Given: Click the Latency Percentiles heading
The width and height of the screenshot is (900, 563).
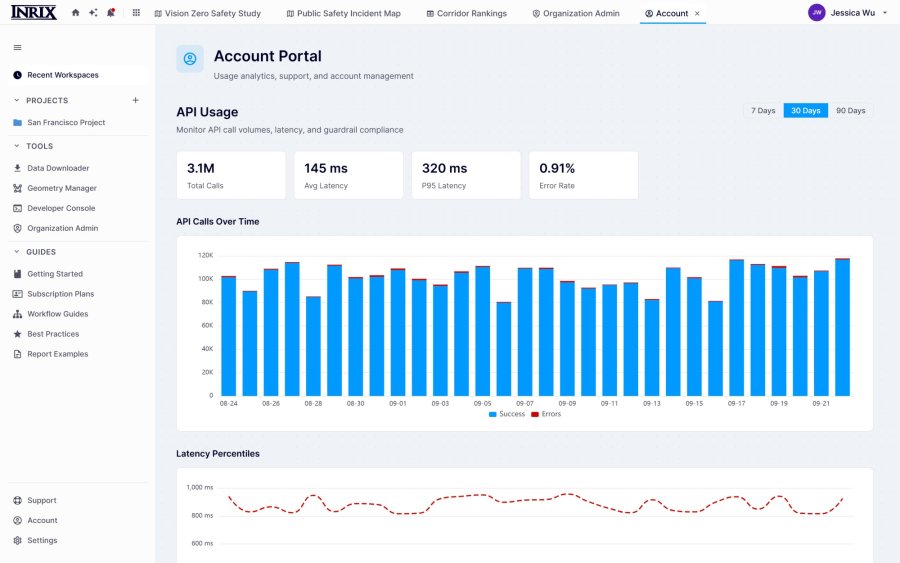Looking at the screenshot, I should 218,454.
